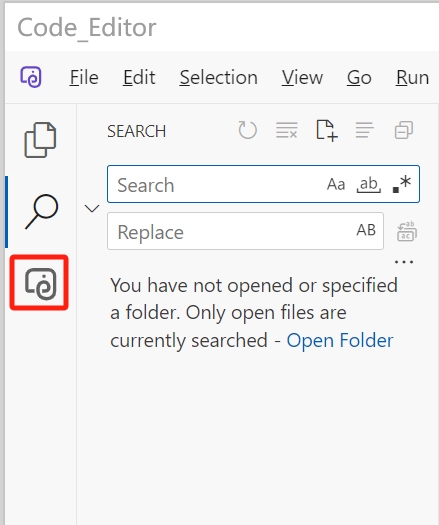Viewport: 439px width, 525px height.
Task: Open the Selection menu
Action: 219,78
